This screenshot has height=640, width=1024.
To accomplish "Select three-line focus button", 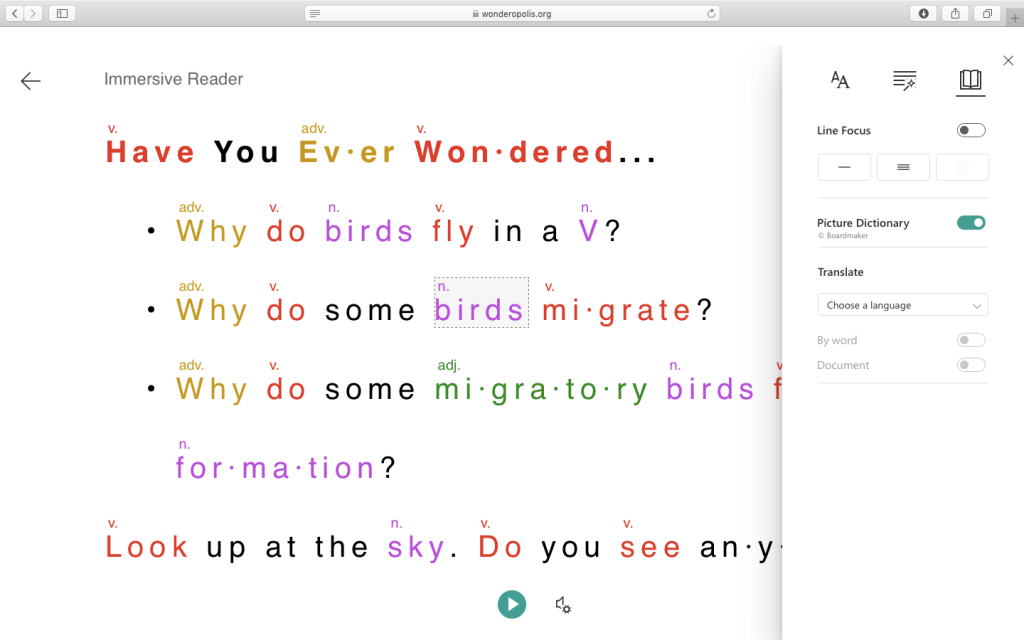I will 903,167.
